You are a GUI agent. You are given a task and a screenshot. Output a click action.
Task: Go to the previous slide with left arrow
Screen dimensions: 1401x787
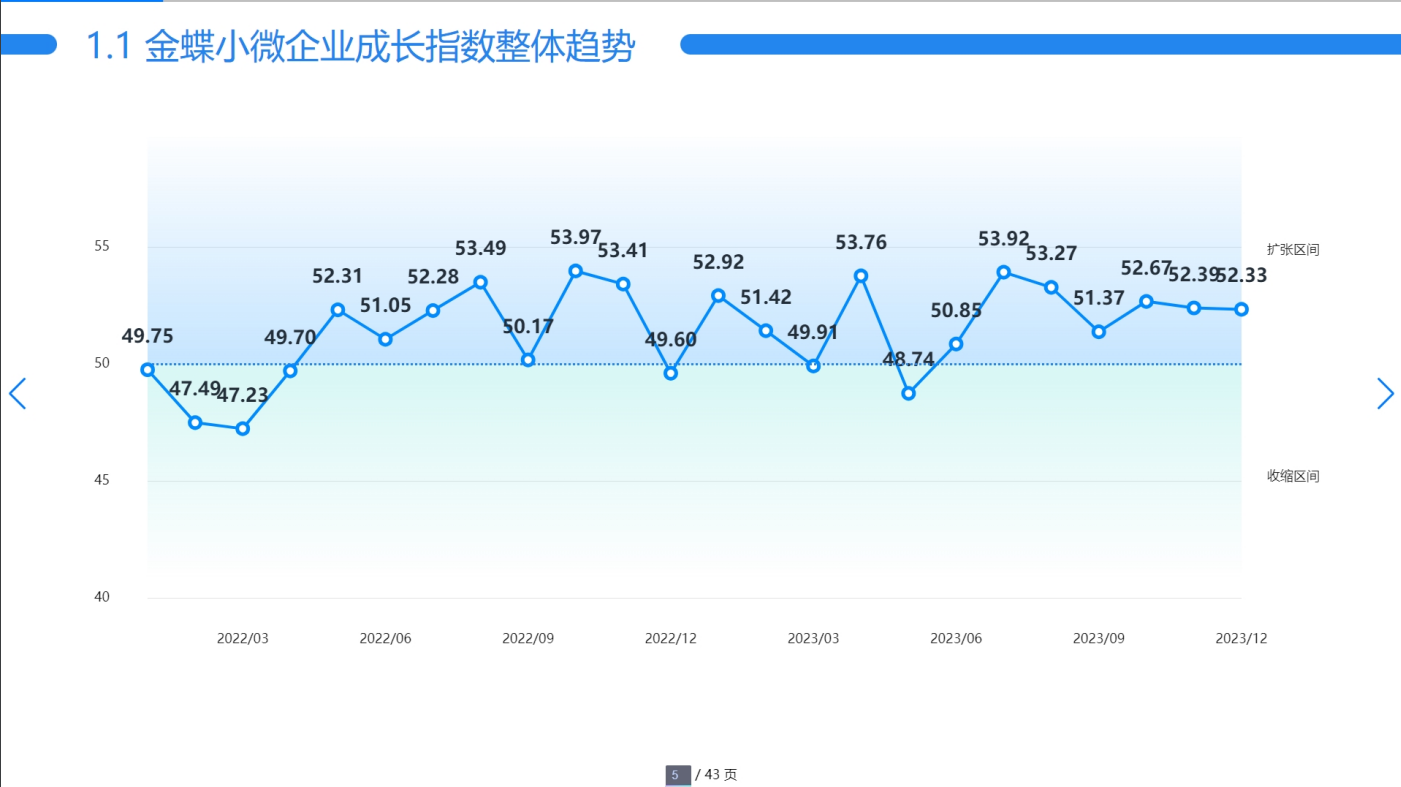[17, 394]
